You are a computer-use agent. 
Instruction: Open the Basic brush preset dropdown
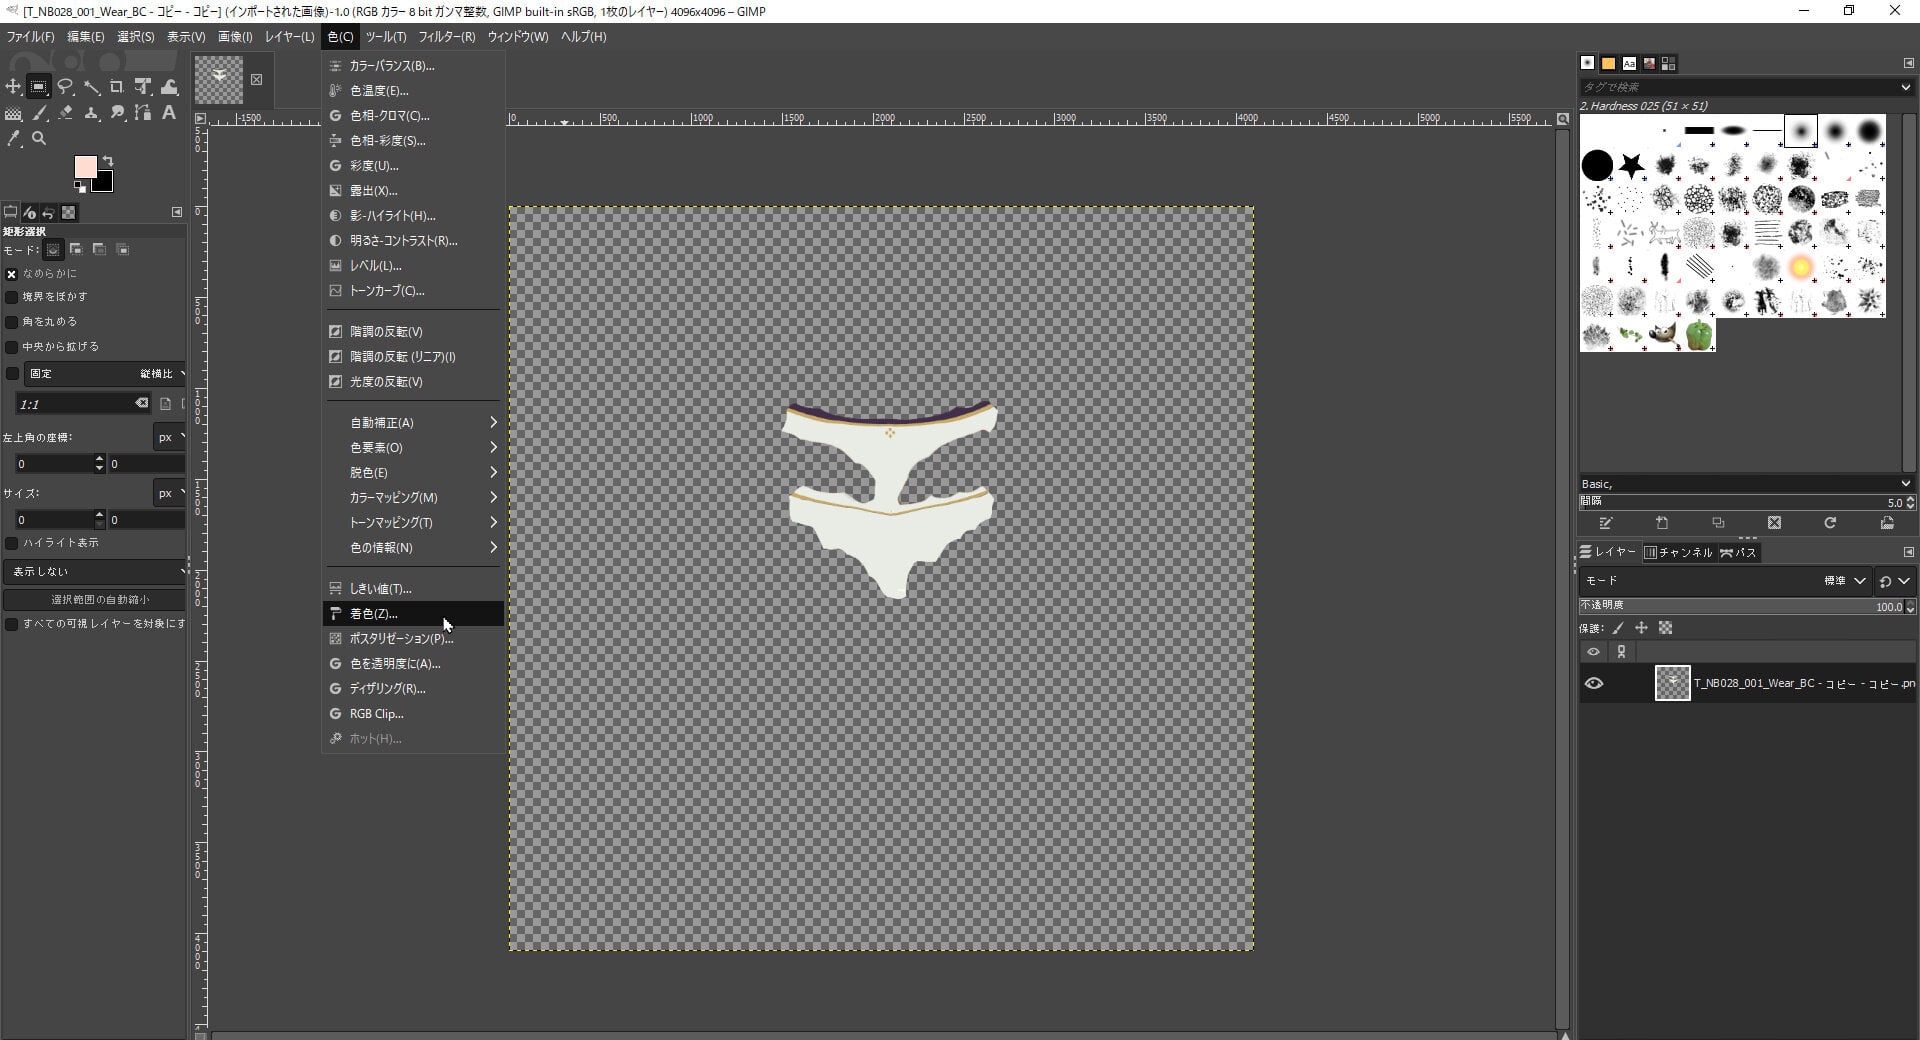(x=1745, y=484)
